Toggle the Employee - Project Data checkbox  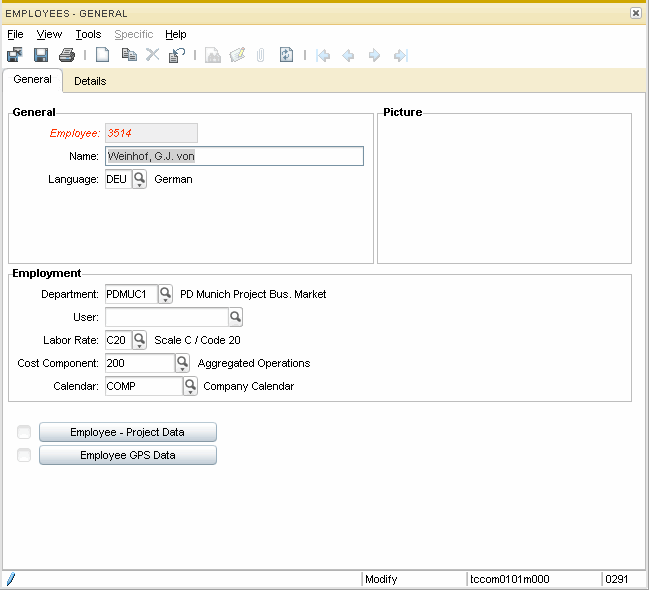(x=24, y=432)
